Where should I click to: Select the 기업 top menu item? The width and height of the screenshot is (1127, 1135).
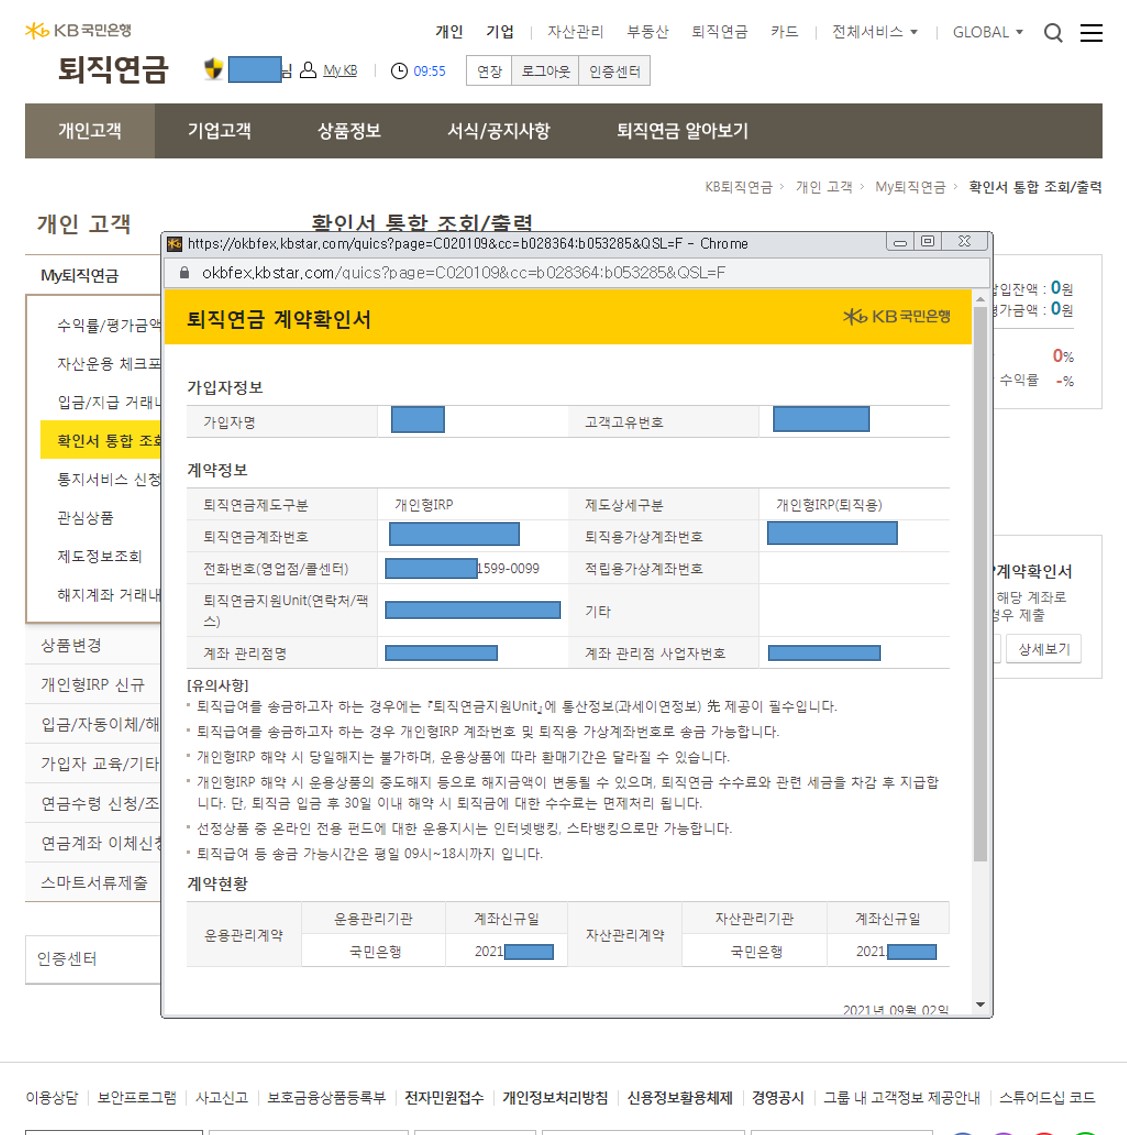(499, 32)
